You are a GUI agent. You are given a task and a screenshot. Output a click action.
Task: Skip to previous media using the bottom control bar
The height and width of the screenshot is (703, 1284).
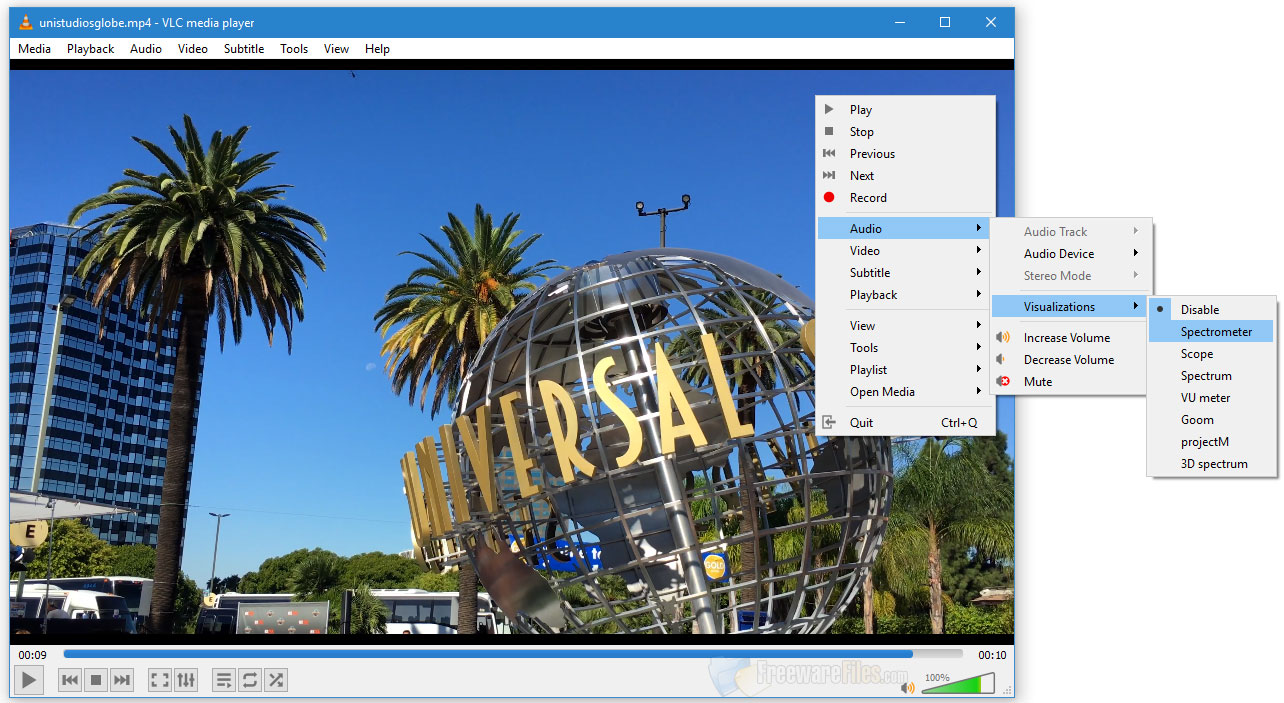pyautogui.click(x=70, y=681)
